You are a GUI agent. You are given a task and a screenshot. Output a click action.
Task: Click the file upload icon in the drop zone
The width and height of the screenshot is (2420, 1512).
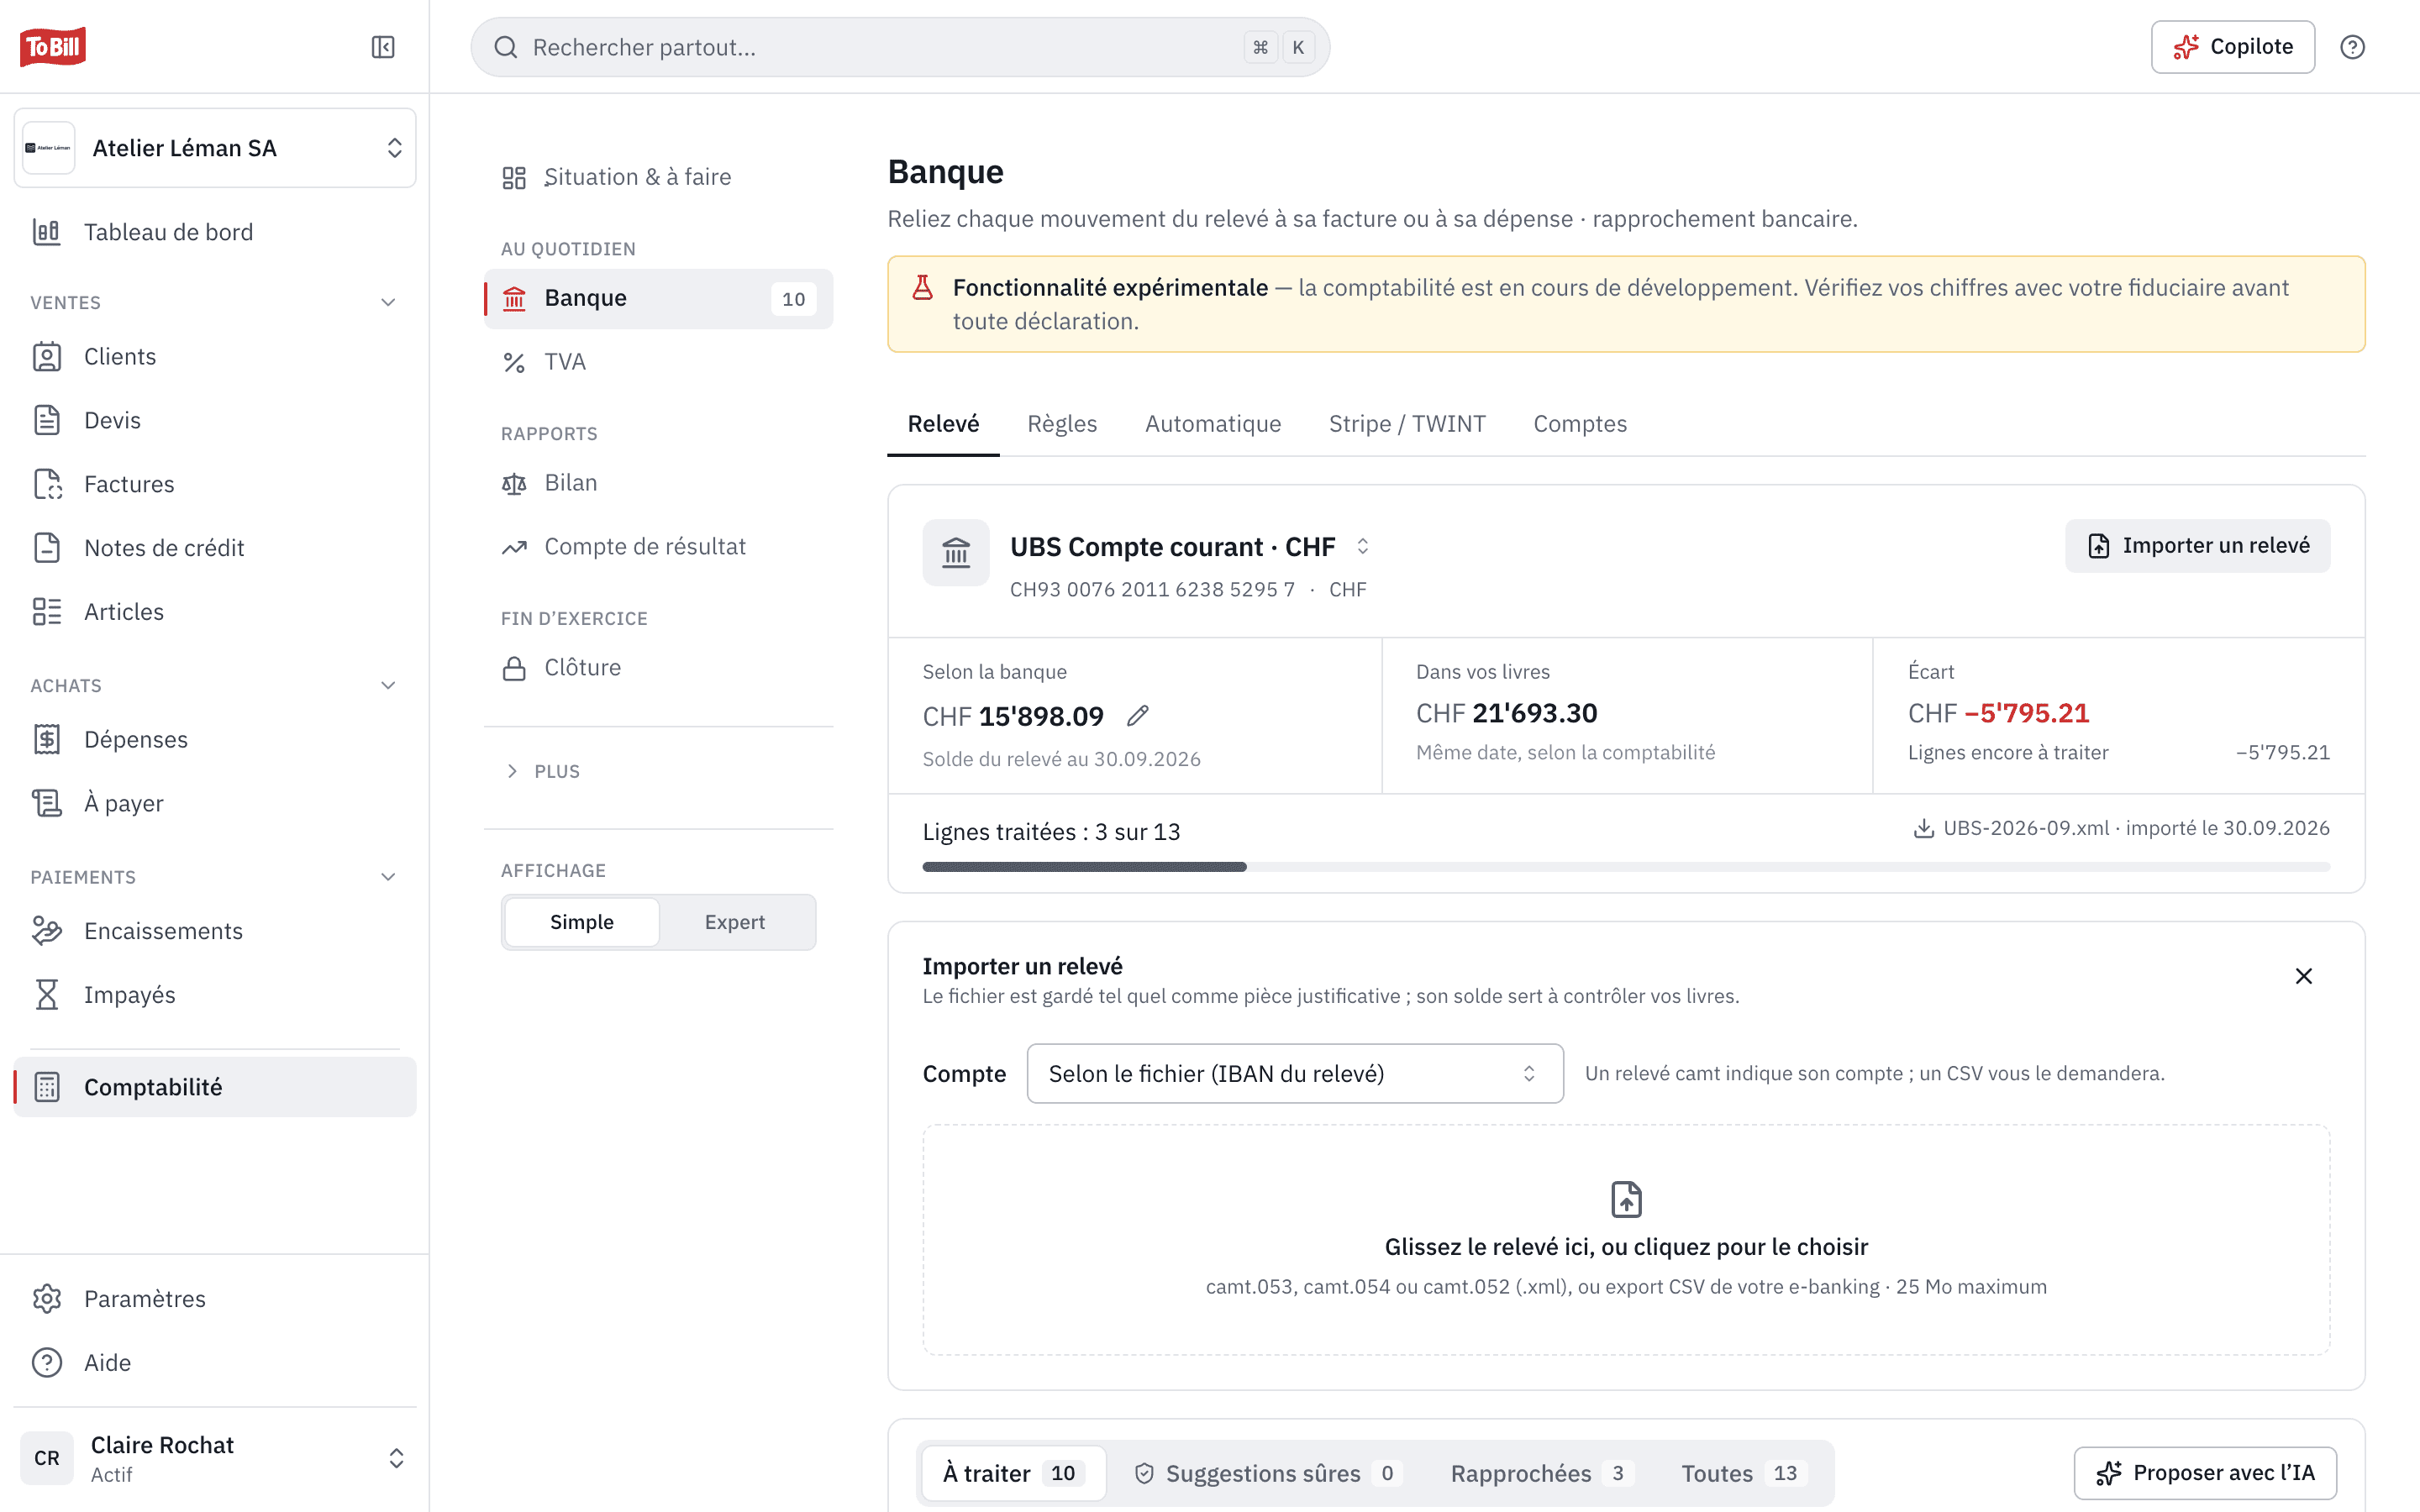click(1626, 1199)
